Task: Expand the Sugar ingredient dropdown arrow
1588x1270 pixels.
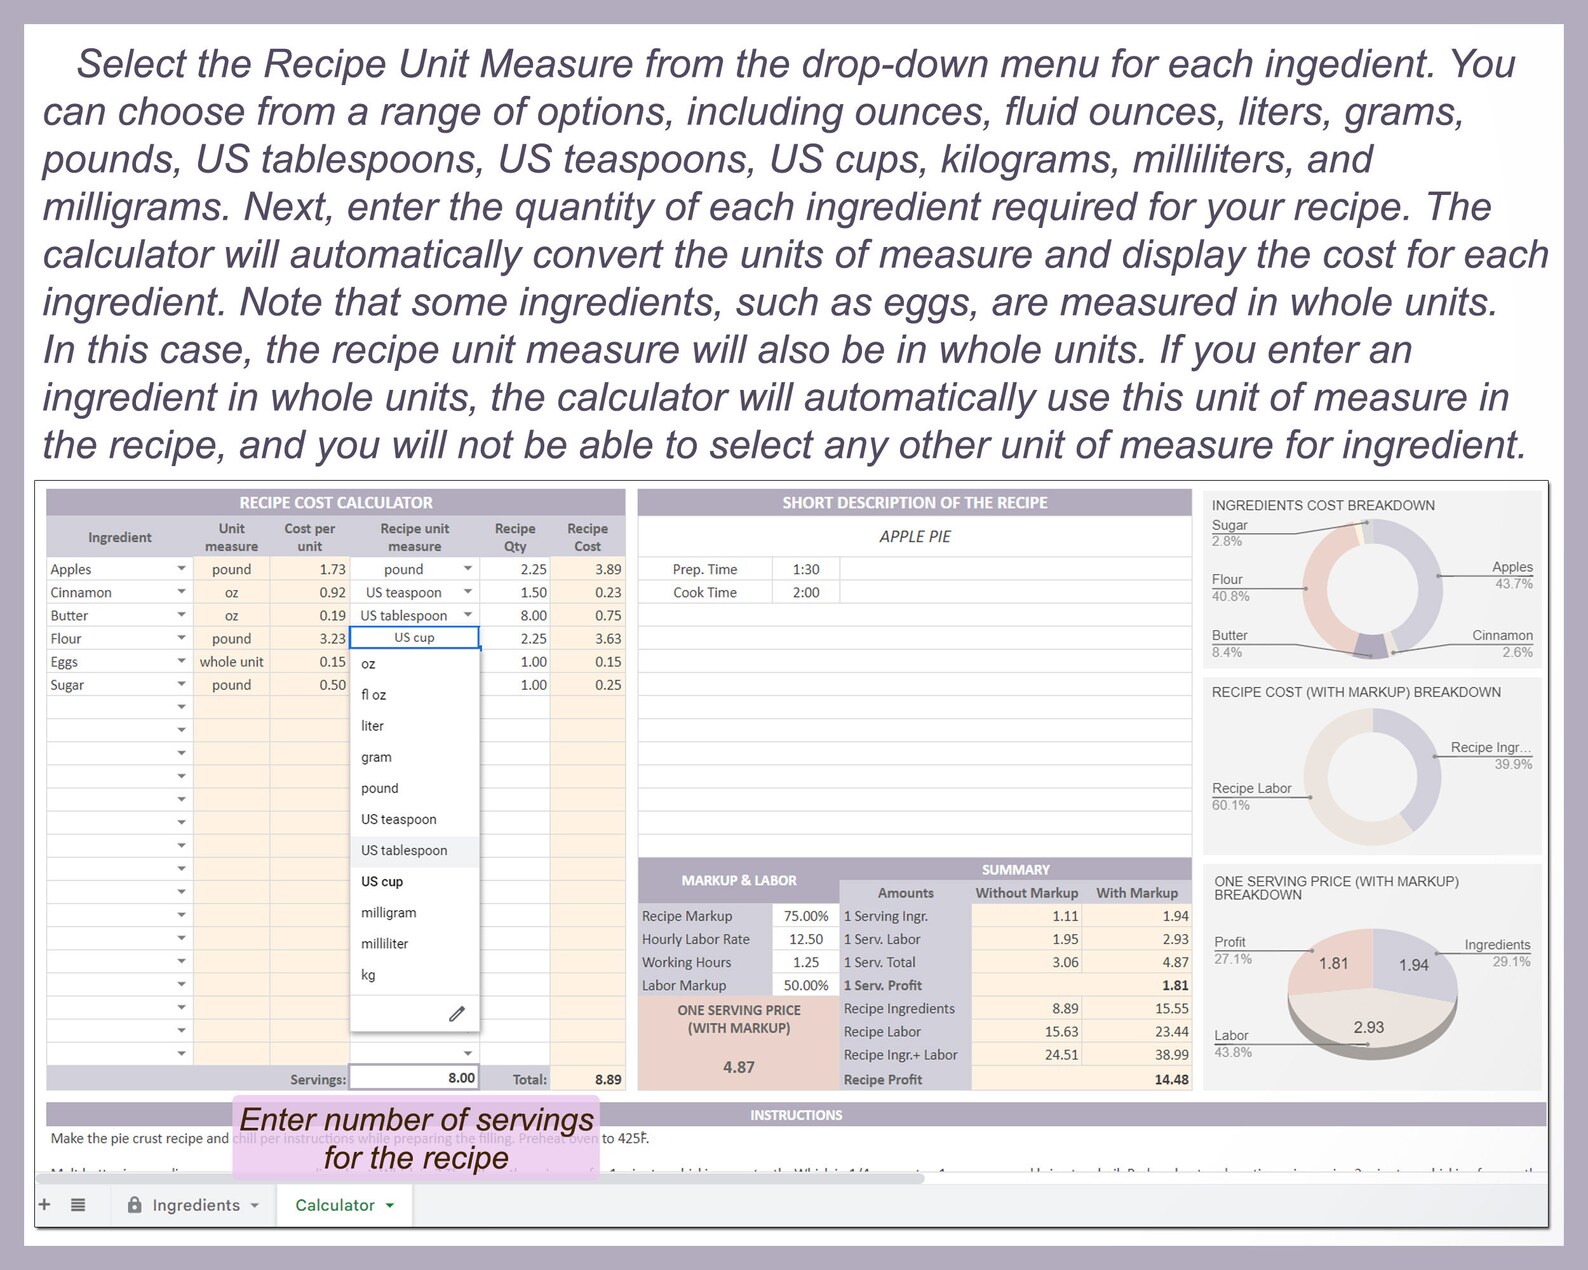Action: point(181,684)
